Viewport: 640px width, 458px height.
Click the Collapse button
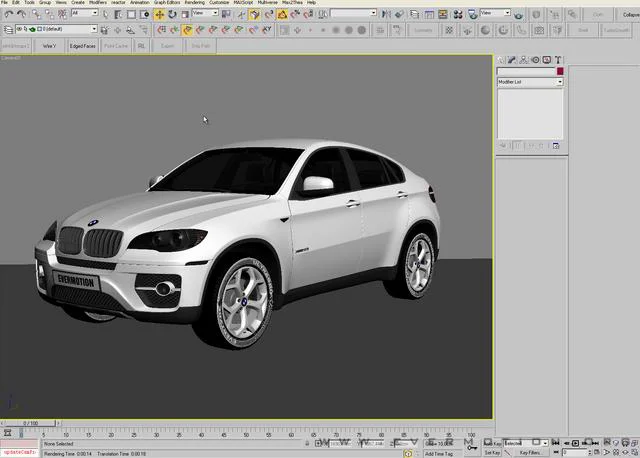coord(631,15)
